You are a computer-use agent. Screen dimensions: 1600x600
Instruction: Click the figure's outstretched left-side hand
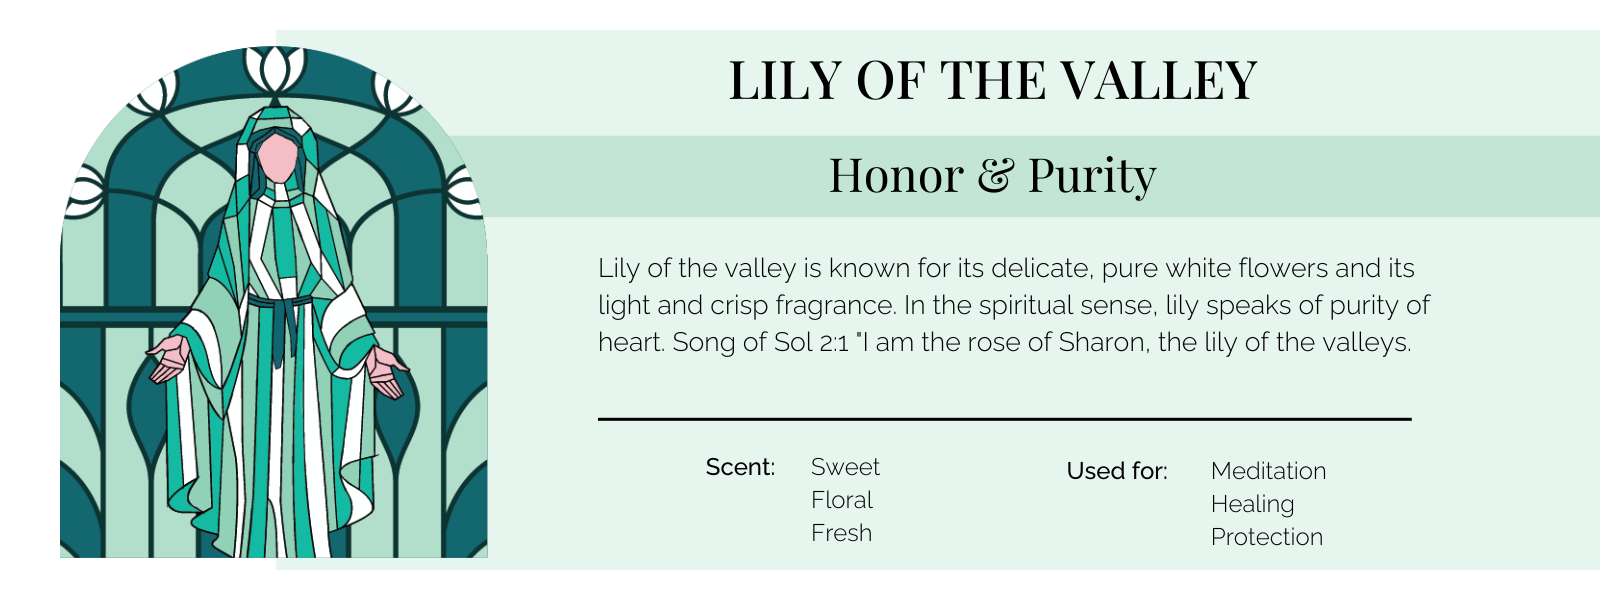coord(168,358)
